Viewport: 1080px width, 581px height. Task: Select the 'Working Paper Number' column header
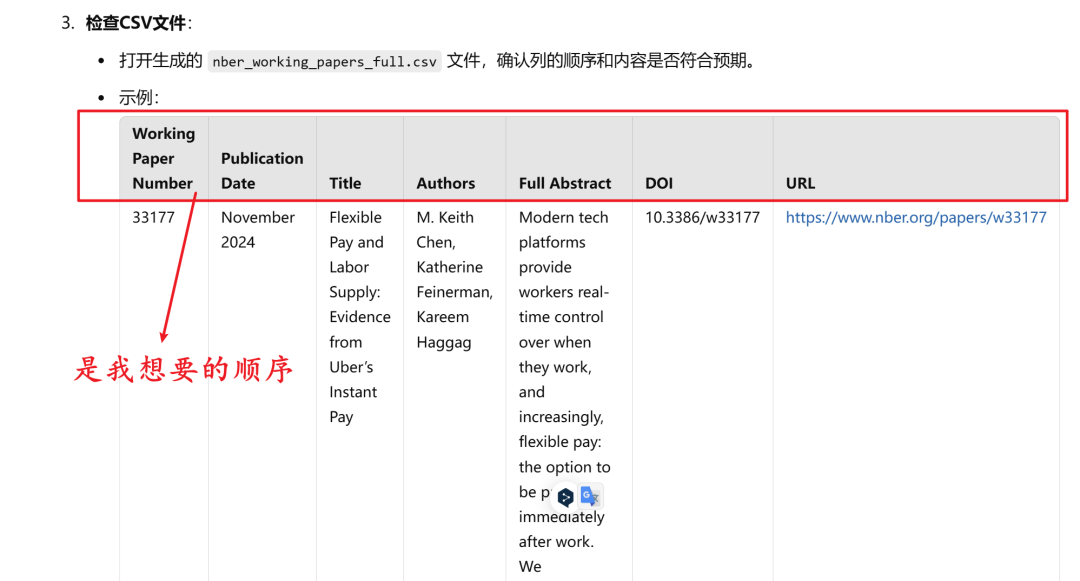point(164,158)
